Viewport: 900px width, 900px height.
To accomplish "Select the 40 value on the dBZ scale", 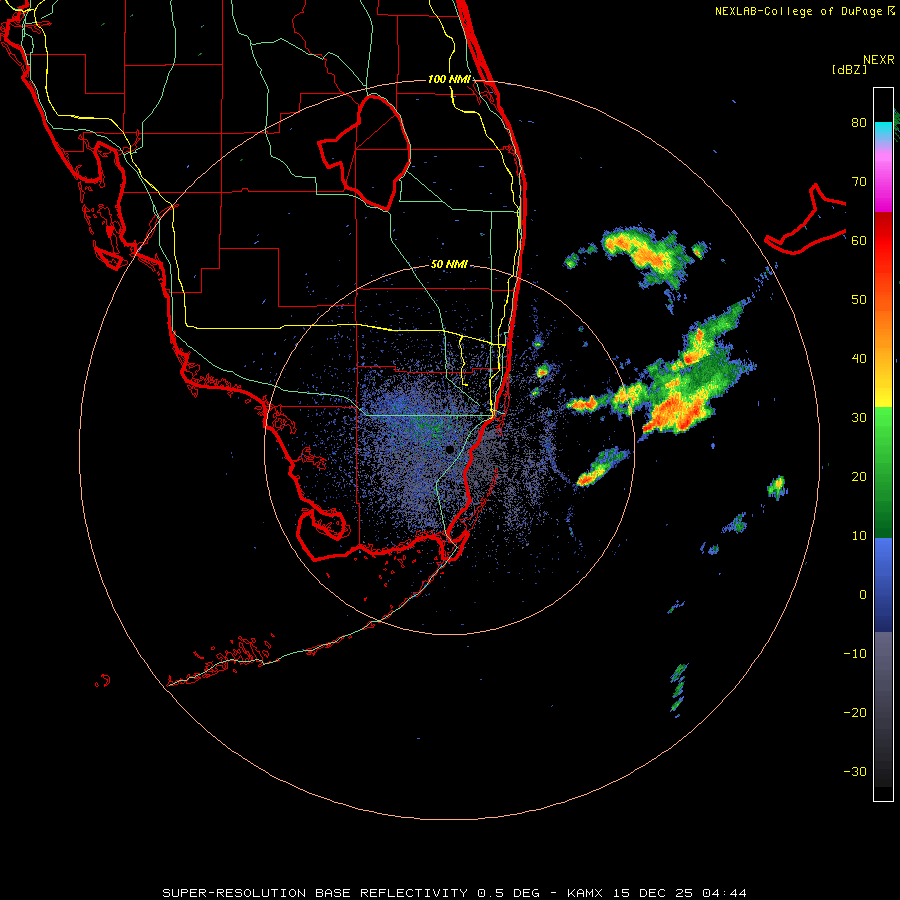I will point(859,359).
